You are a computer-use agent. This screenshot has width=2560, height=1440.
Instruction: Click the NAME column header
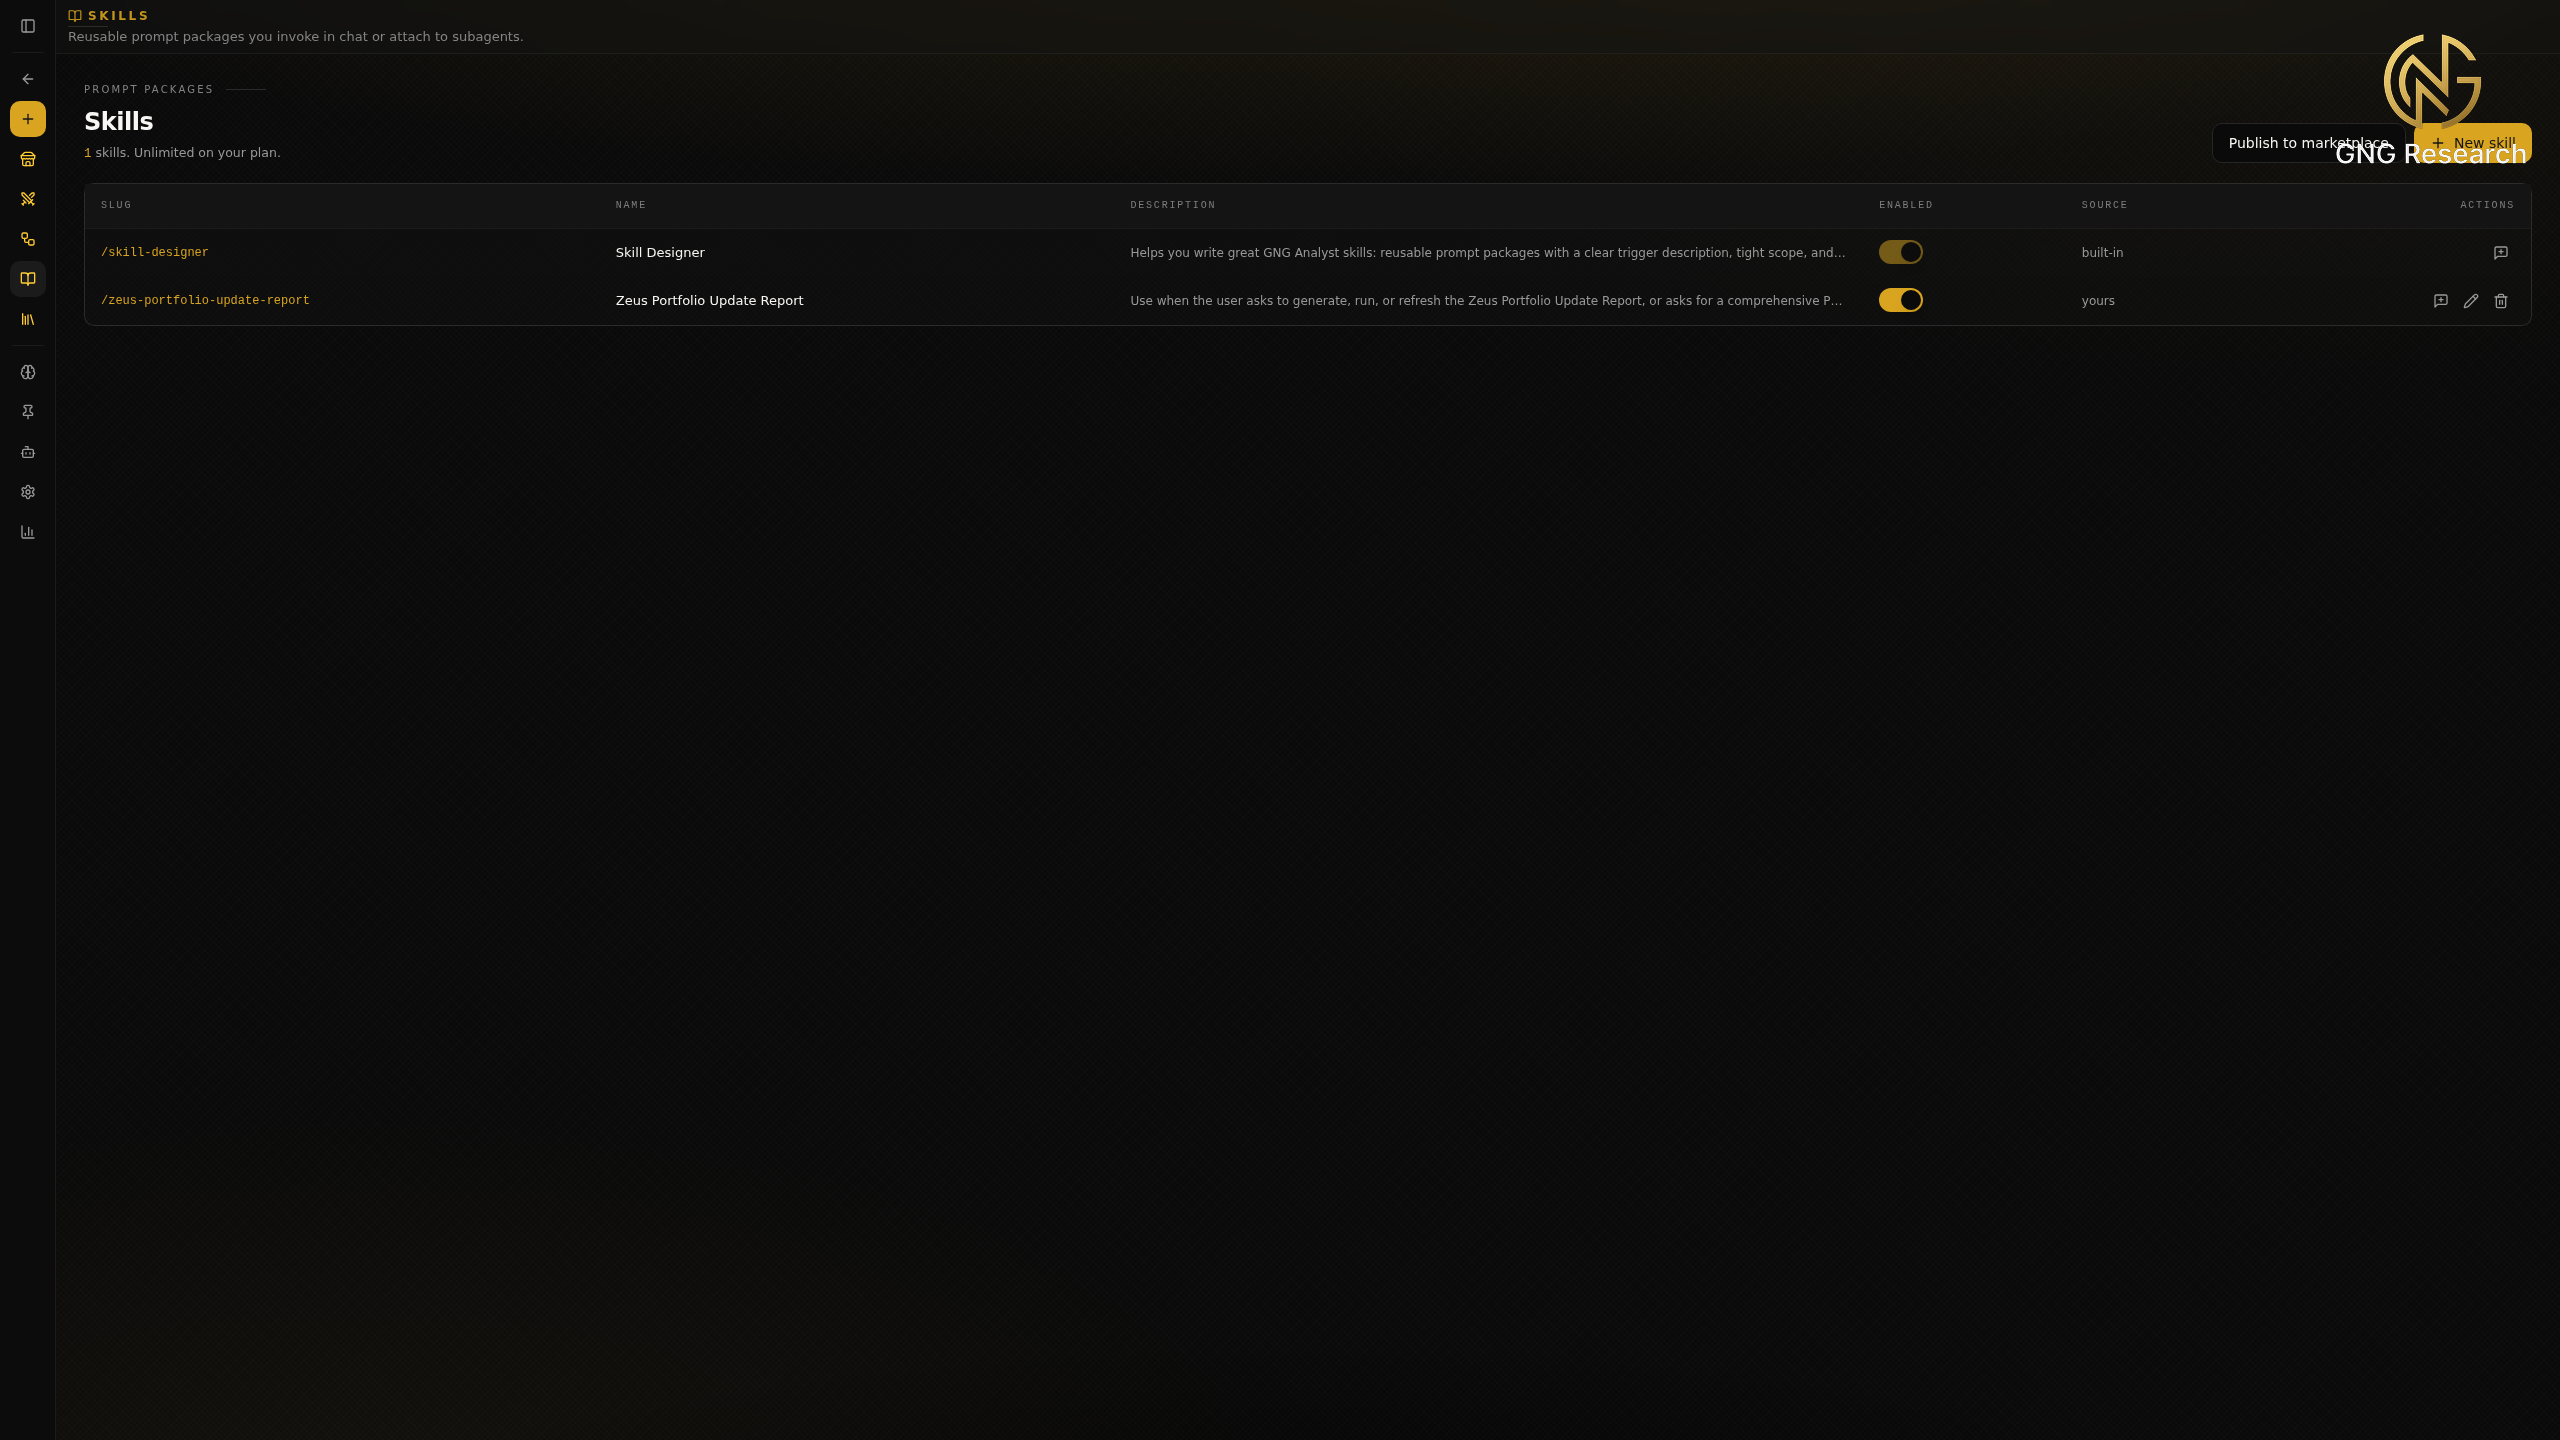tap(631, 205)
